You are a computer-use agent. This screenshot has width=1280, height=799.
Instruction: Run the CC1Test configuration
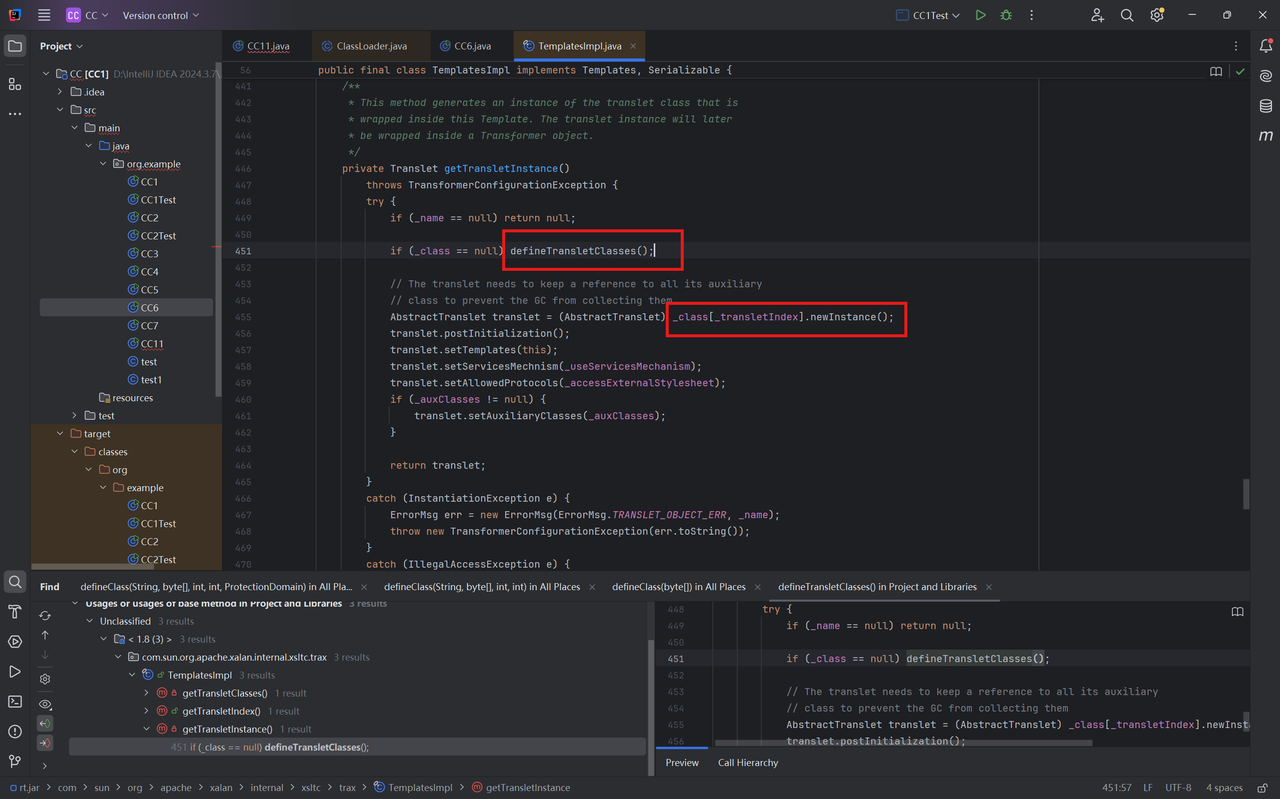coord(980,15)
